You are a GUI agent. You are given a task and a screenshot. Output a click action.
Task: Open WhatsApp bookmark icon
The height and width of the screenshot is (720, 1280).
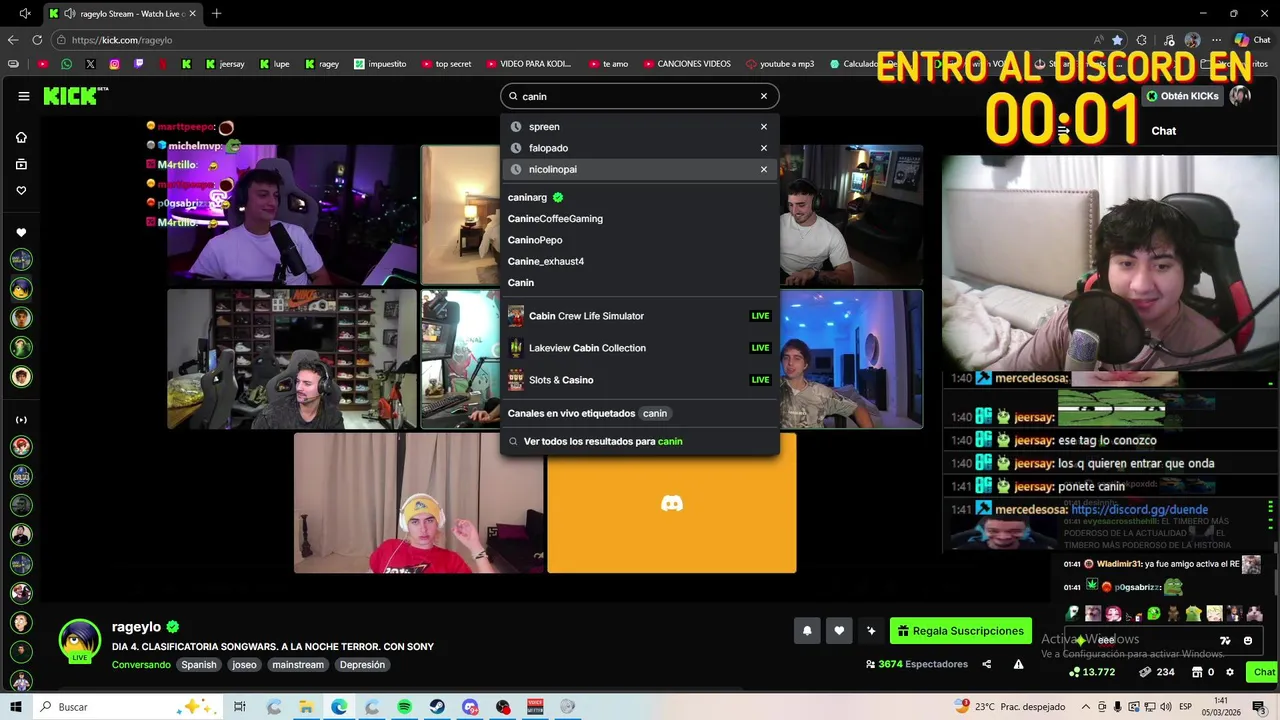[66, 63]
